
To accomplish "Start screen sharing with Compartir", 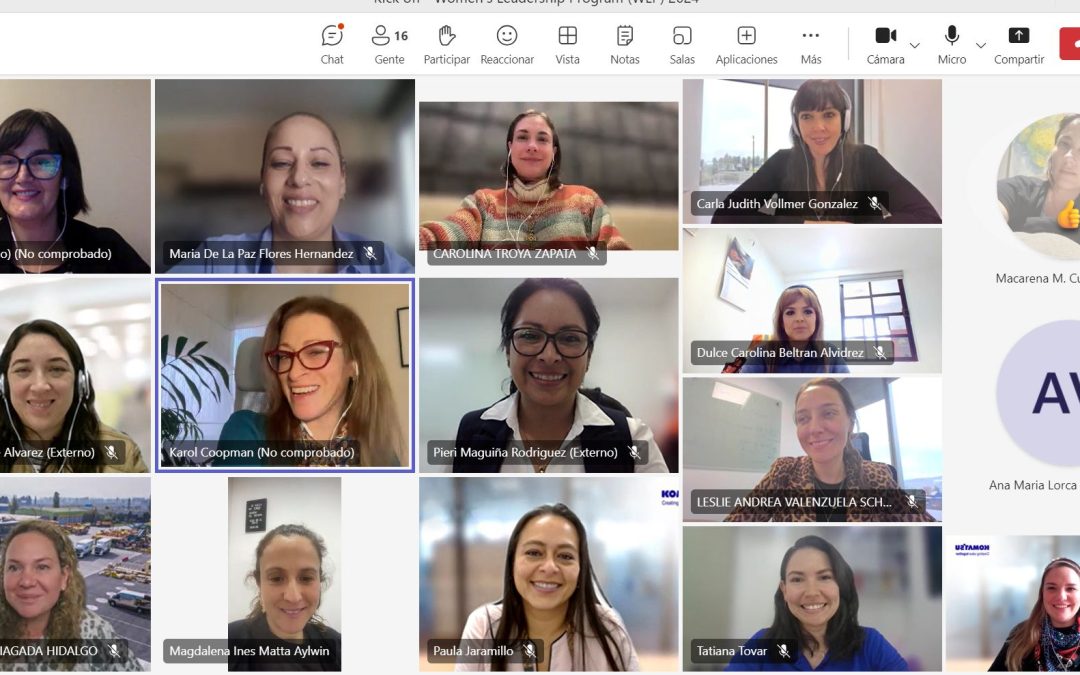I will coord(1019,45).
